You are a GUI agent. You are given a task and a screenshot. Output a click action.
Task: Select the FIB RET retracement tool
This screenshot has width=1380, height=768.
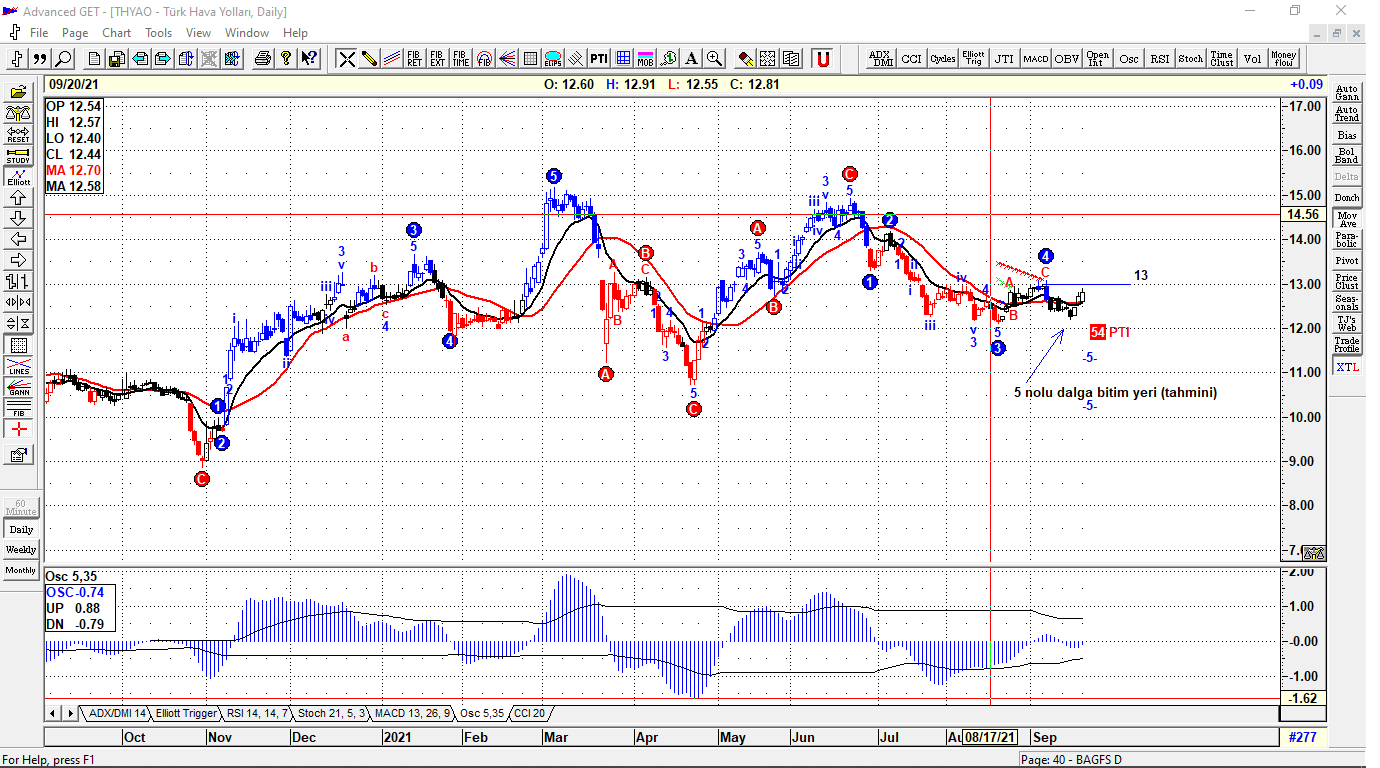click(x=415, y=58)
